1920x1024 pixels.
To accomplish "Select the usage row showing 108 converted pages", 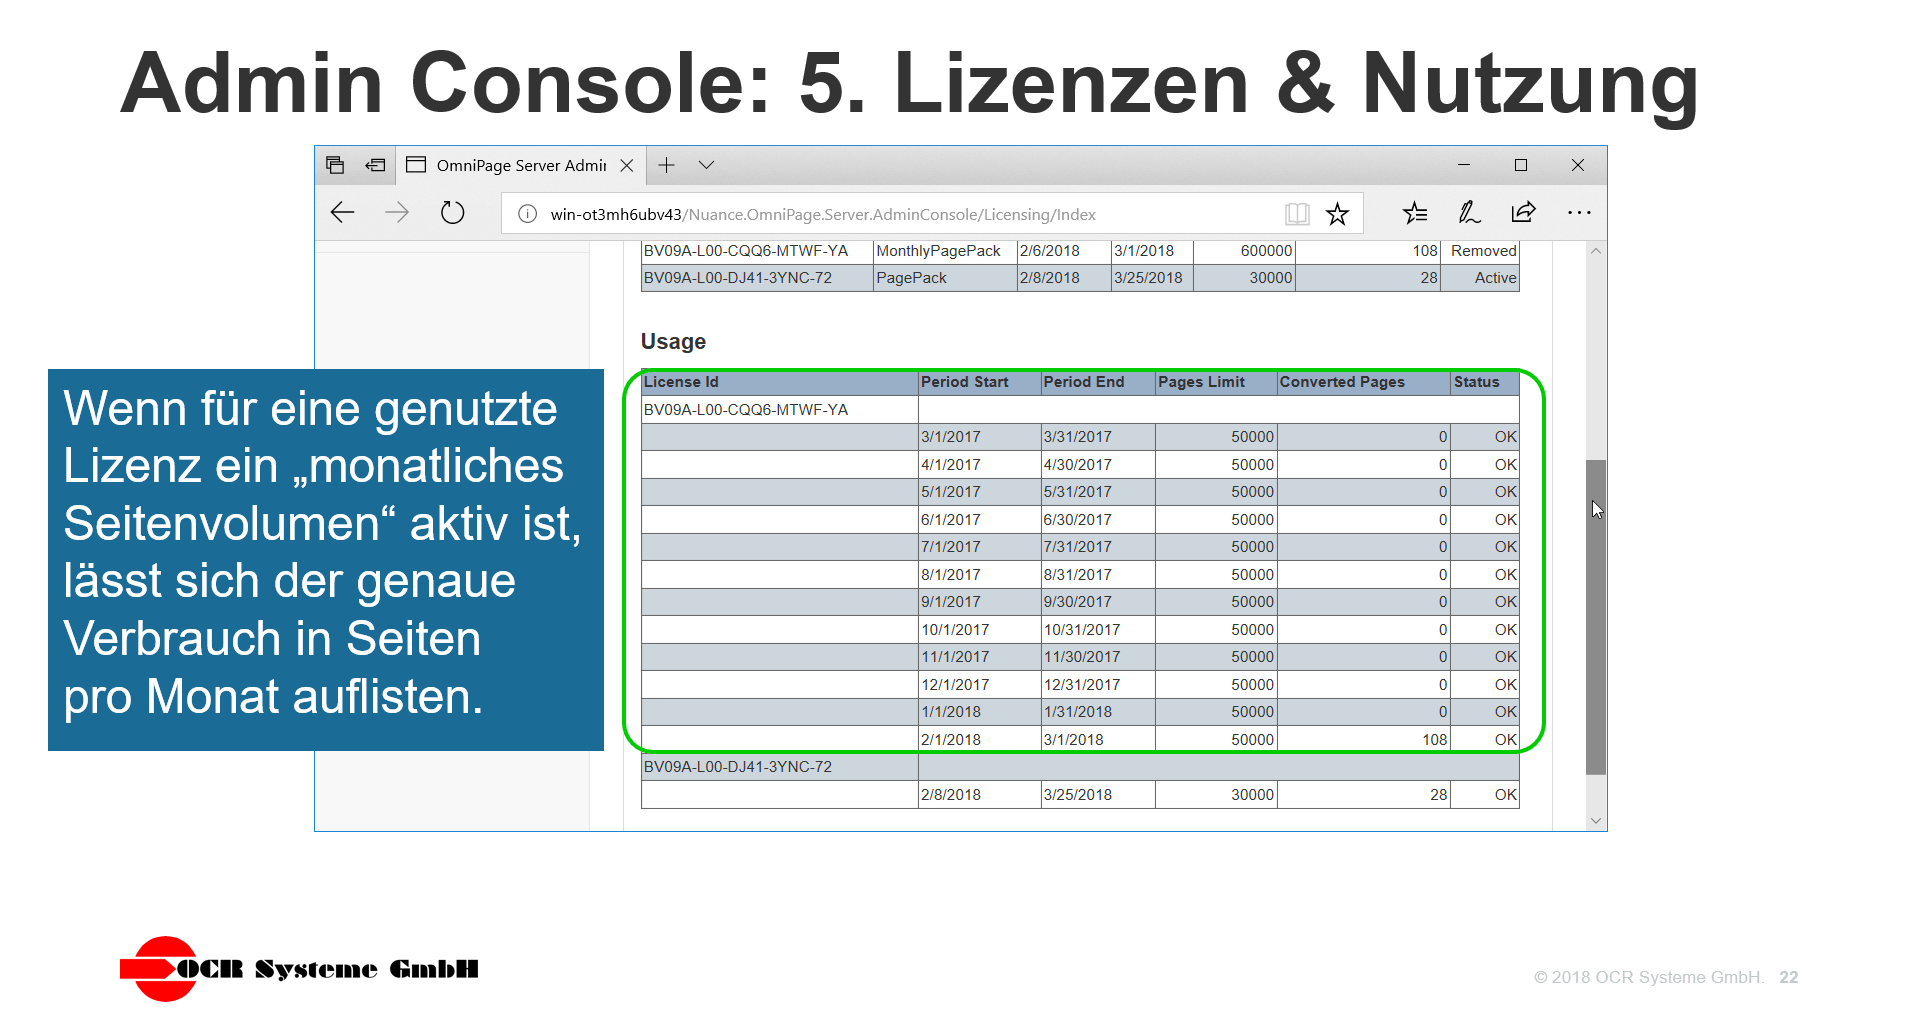I will tap(1080, 739).
